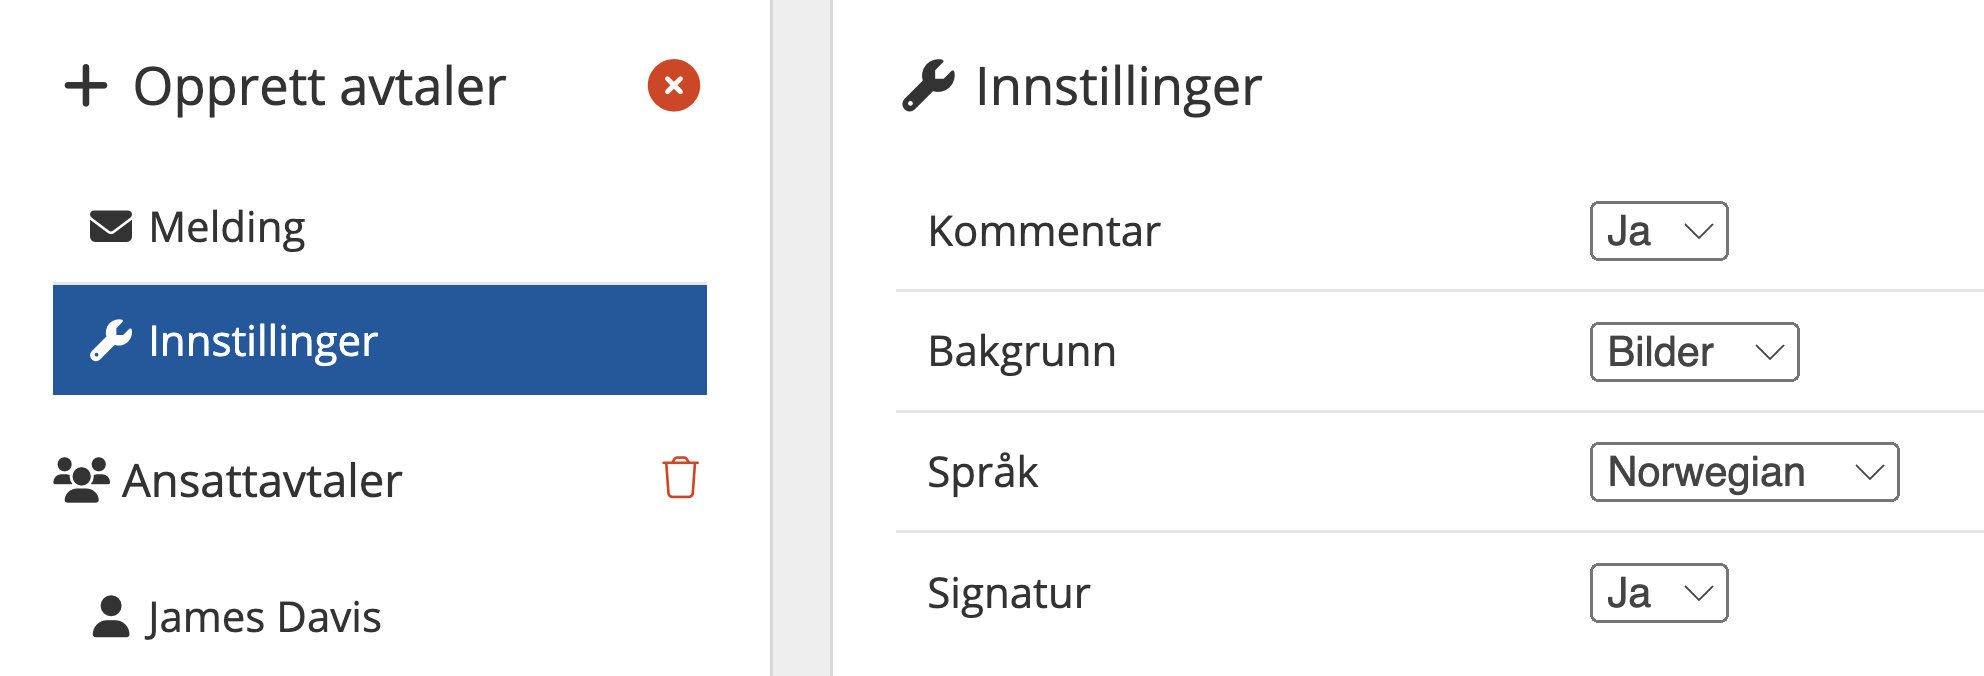Click the group icon beside Ansattavtaler
This screenshot has width=1984, height=676.
coord(81,480)
